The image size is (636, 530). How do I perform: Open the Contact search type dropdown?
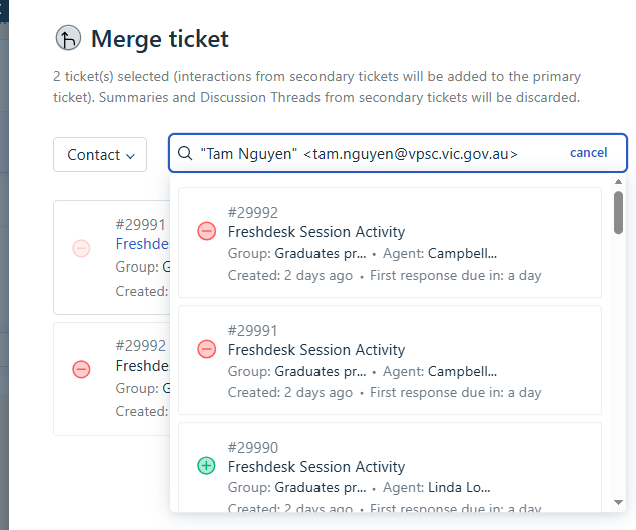[100, 154]
